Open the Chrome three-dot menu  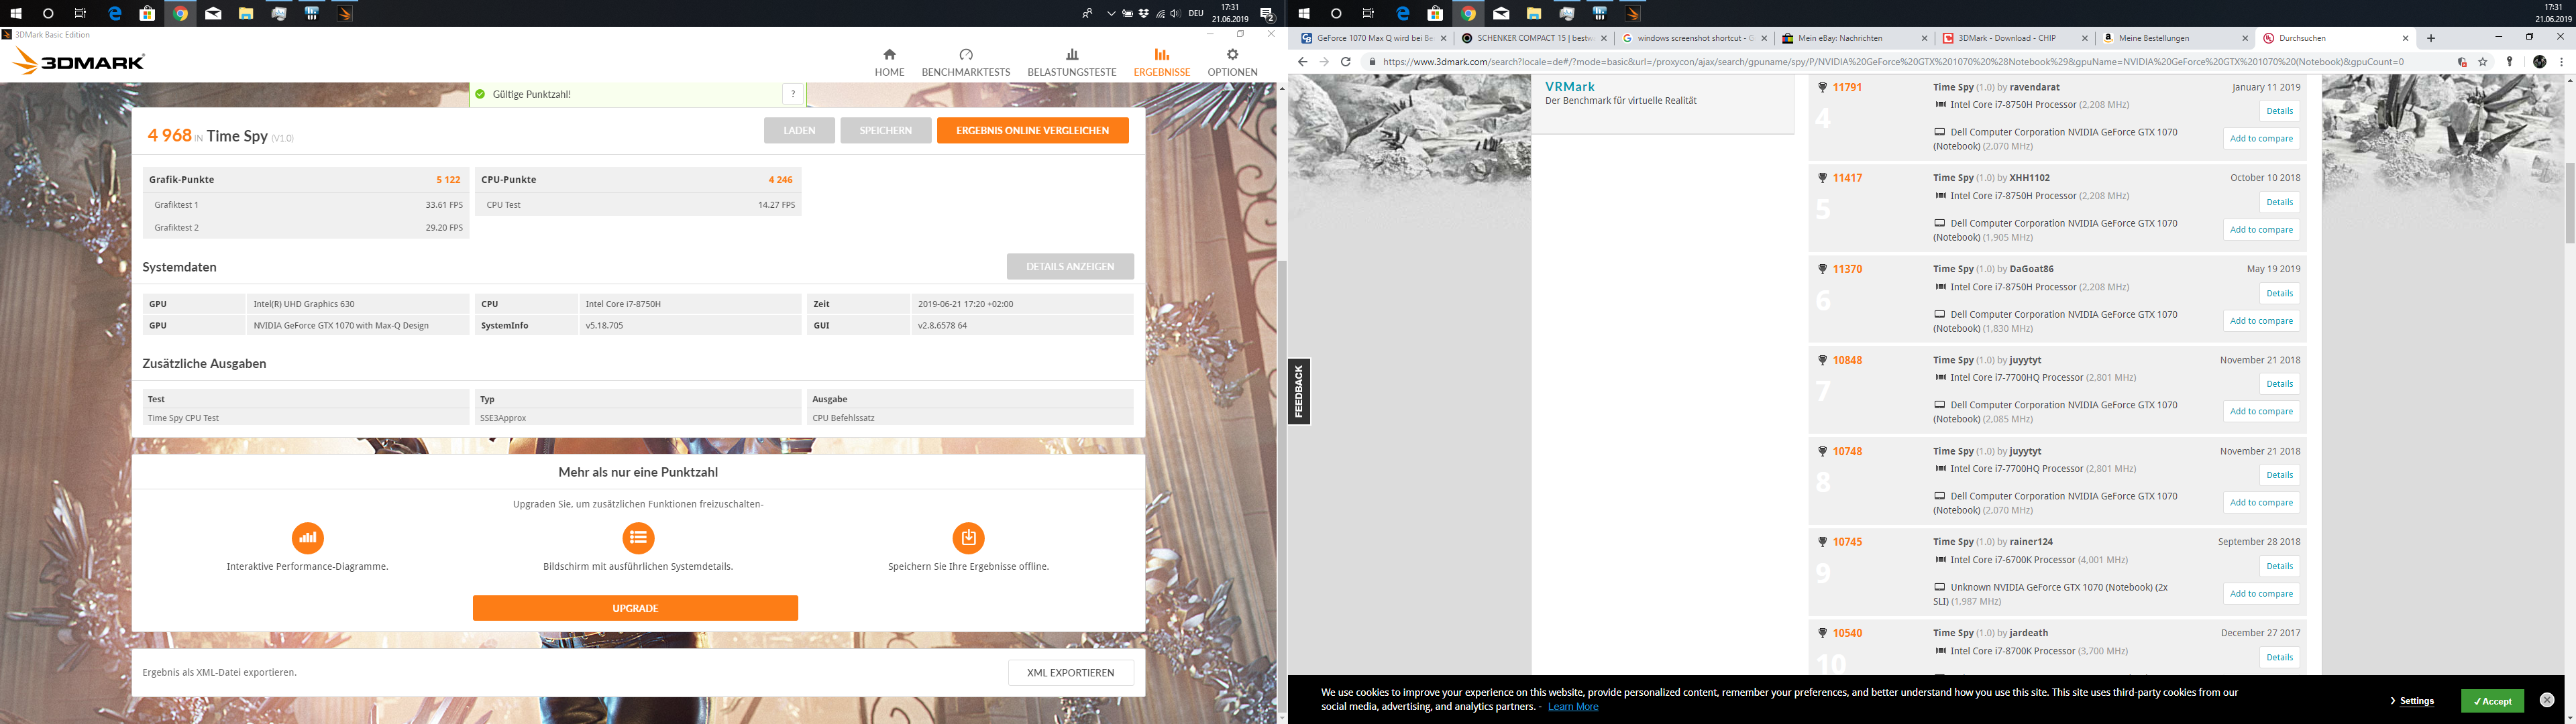[2561, 62]
